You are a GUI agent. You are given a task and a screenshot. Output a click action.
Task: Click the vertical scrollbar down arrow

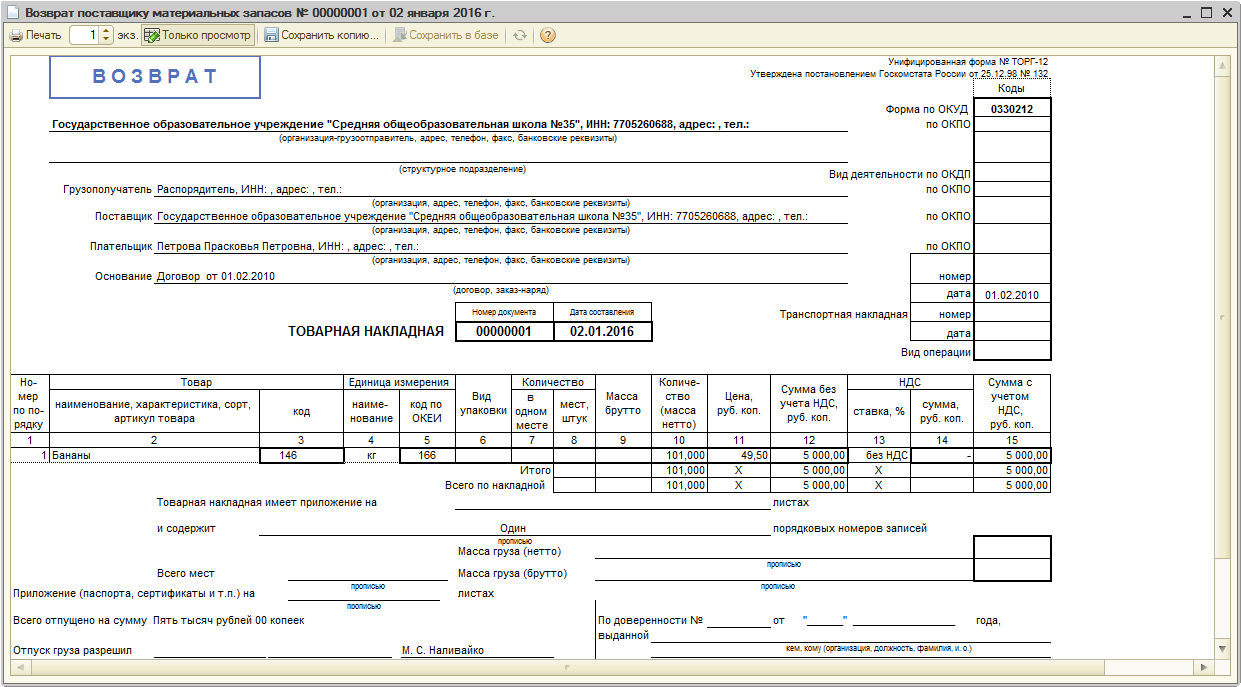tap(1222, 650)
